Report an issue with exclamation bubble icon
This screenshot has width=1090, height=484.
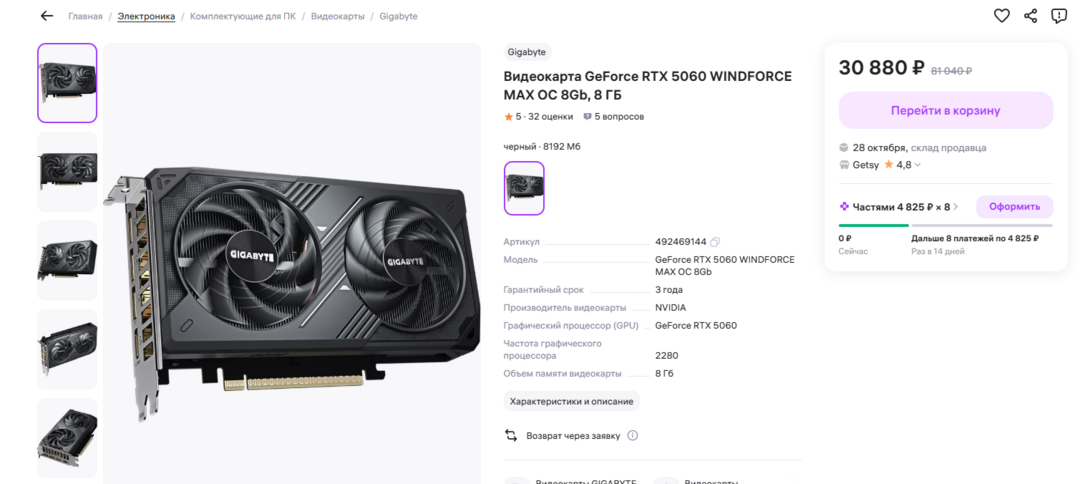pyautogui.click(x=1059, y=16)
